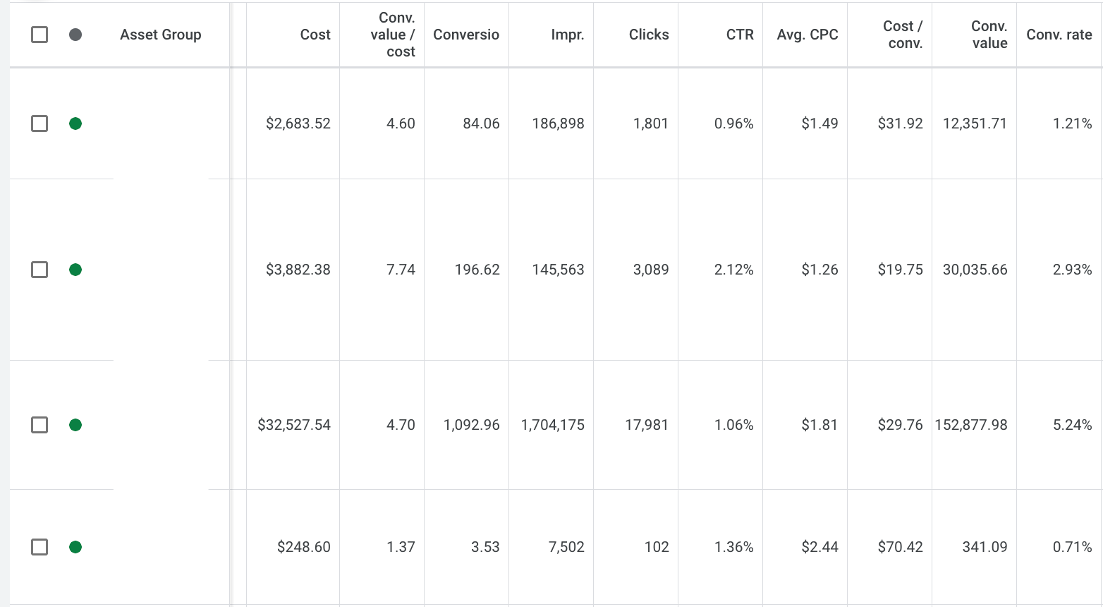Screen dimensions: 1104x608
Task: Click the Asset Group column header
Action: coord(161,35)
